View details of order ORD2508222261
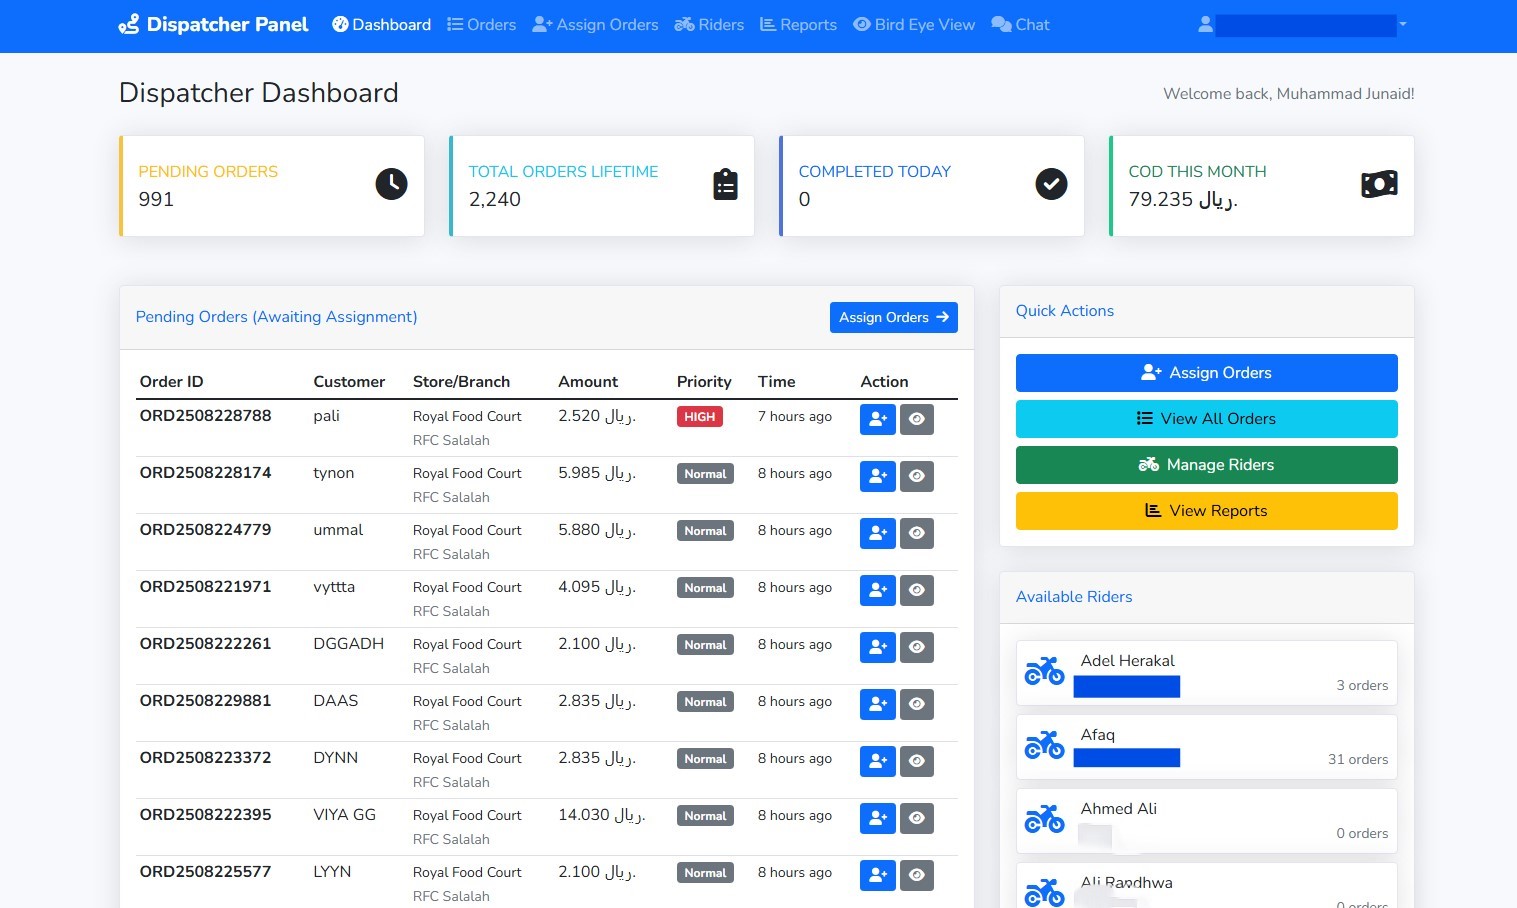The width and height of the screenshot is (1517, 908). (917, 647)
